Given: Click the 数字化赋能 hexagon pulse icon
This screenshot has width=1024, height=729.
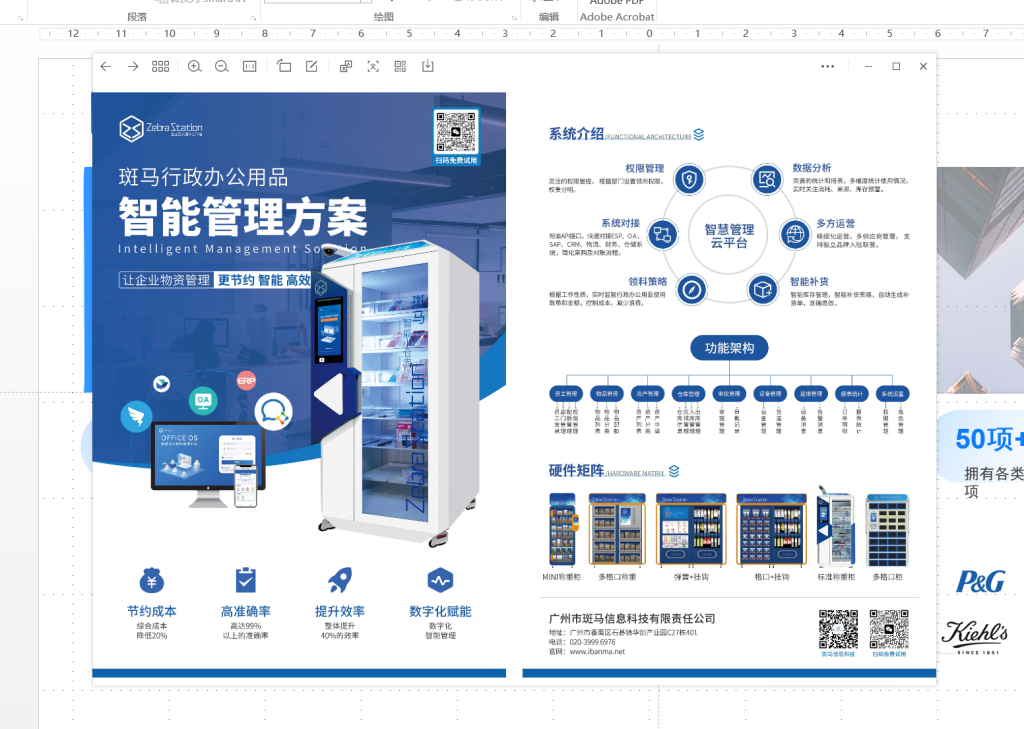Looking at the screenshot, I should (x=440, y=580).
